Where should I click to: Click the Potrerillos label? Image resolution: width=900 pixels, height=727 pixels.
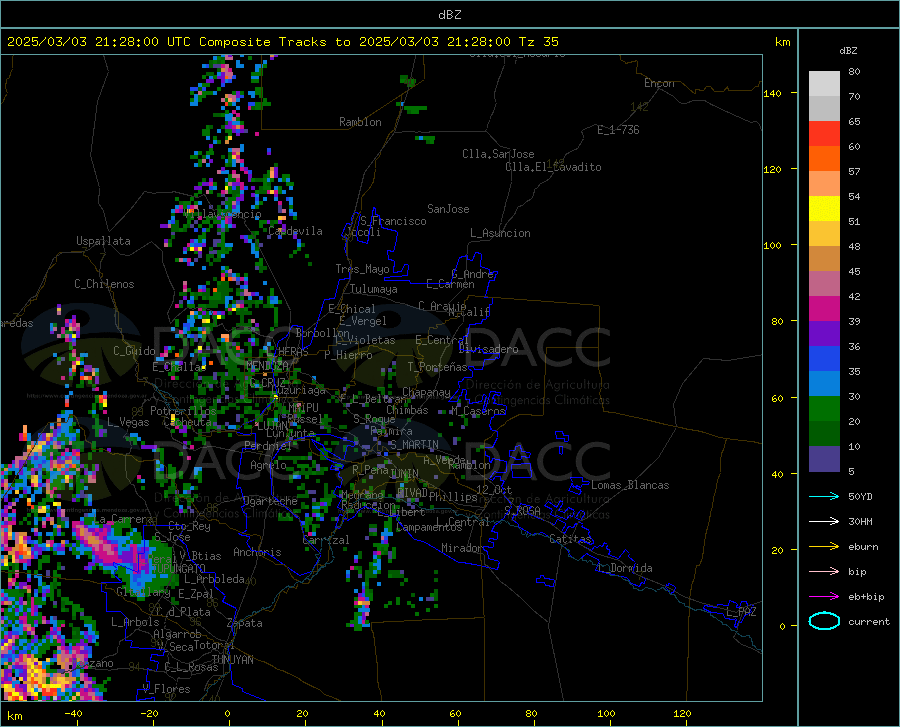click(183, 411)
